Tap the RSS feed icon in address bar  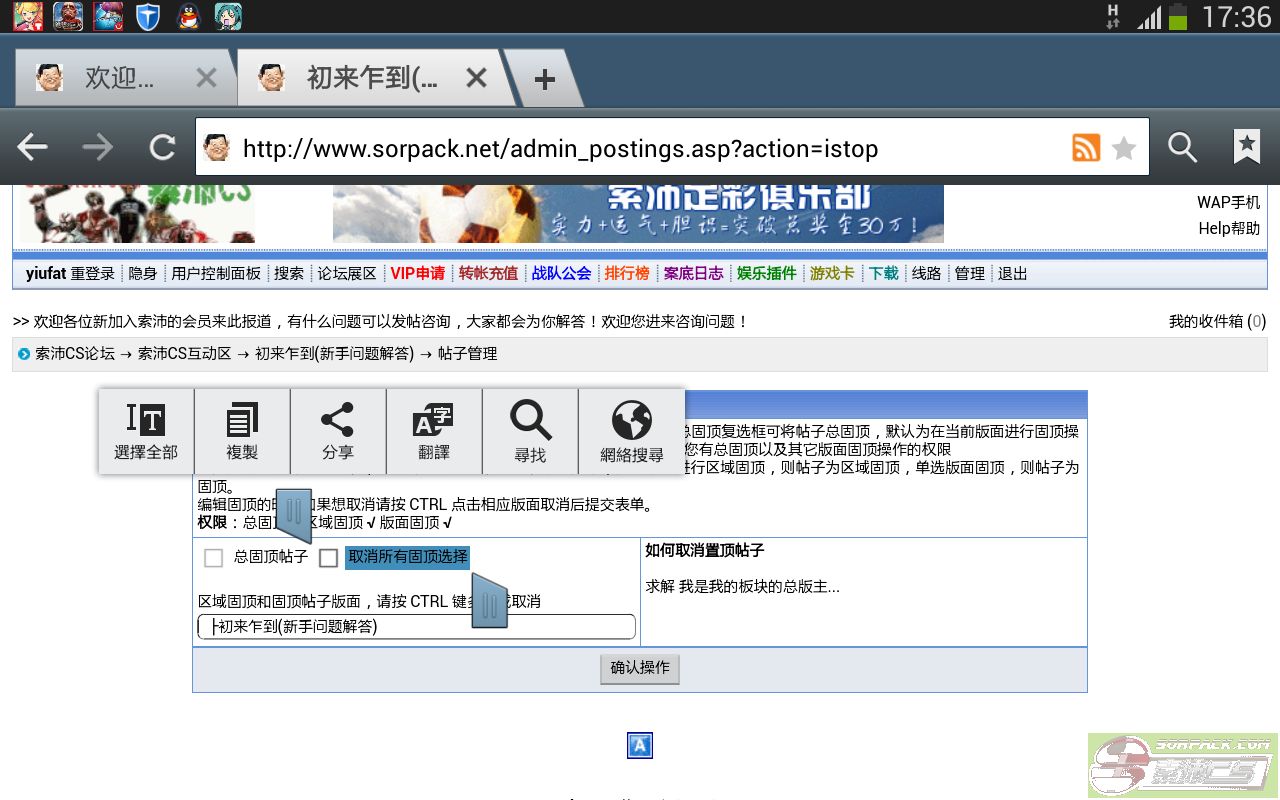1085,148
